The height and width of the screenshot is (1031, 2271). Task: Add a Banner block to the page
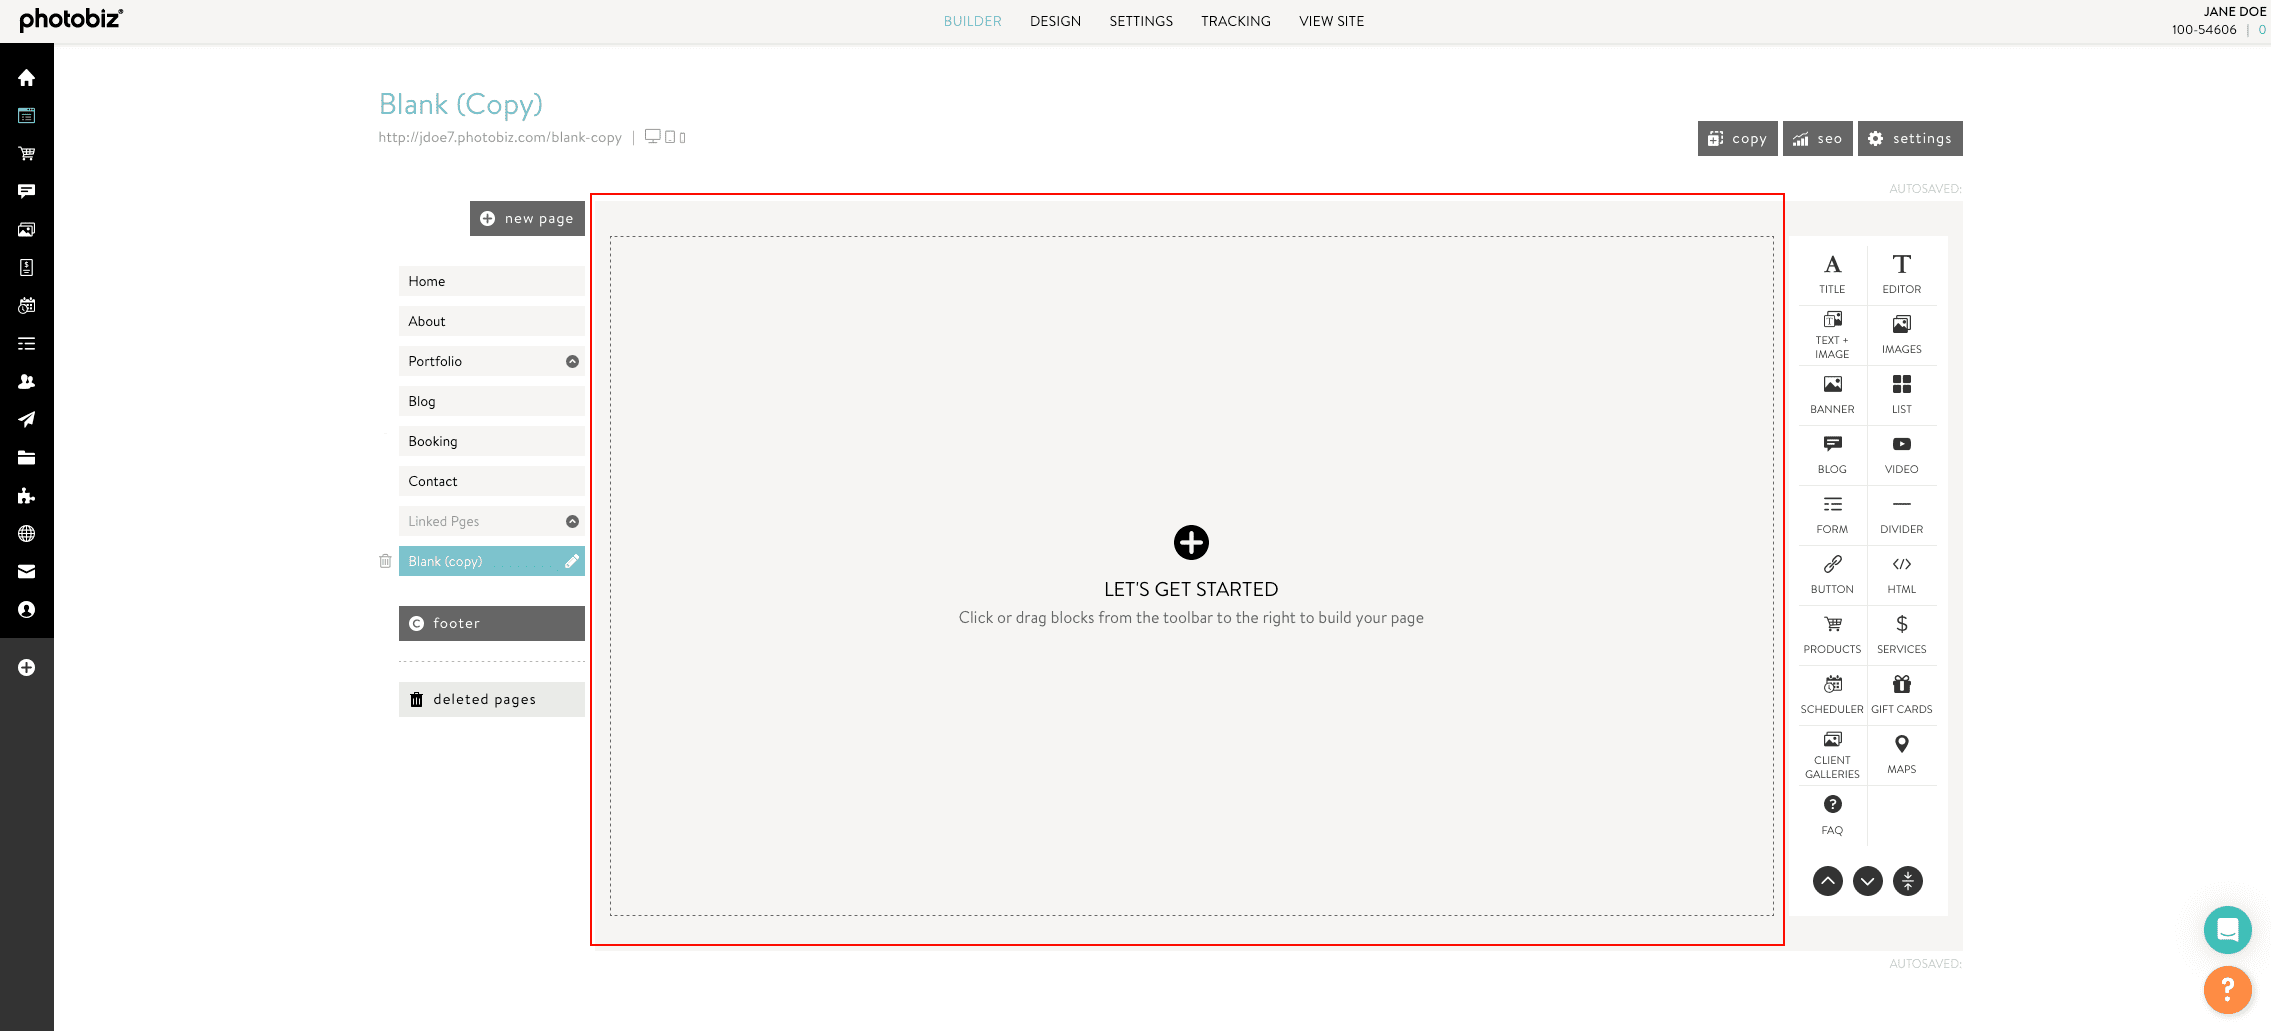click(1831, 392)
